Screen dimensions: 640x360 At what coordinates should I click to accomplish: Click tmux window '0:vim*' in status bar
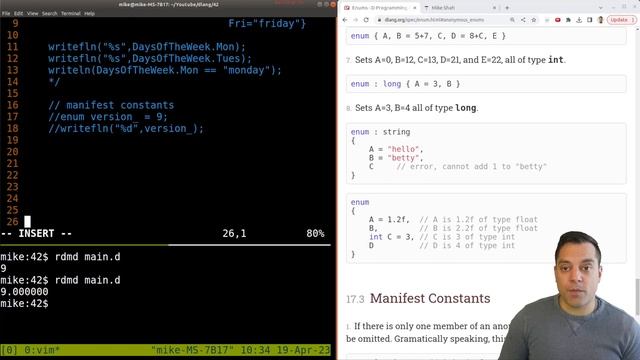tap(42, 350)
